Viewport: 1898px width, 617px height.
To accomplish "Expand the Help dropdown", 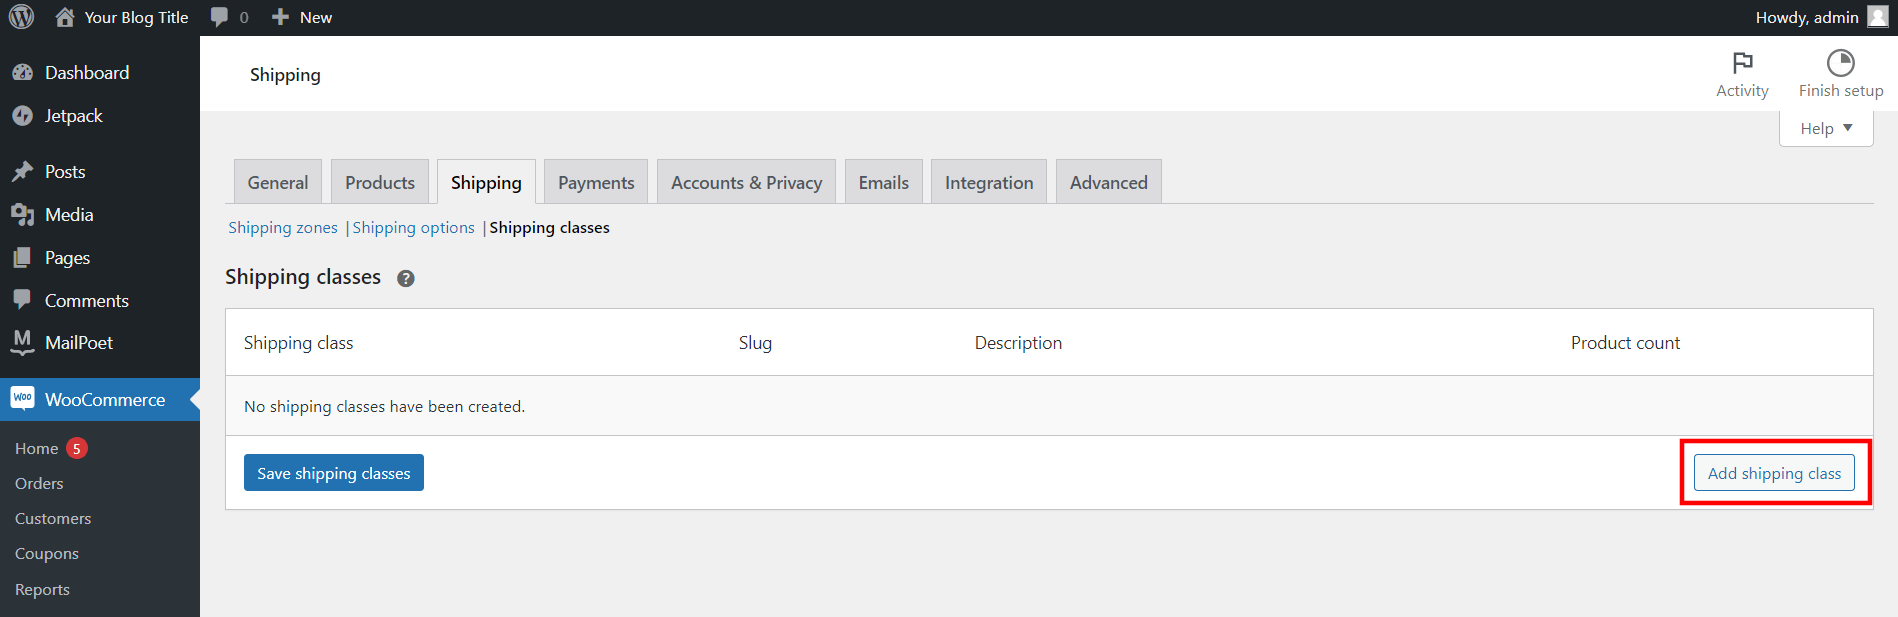I will tap(1826, 128).
